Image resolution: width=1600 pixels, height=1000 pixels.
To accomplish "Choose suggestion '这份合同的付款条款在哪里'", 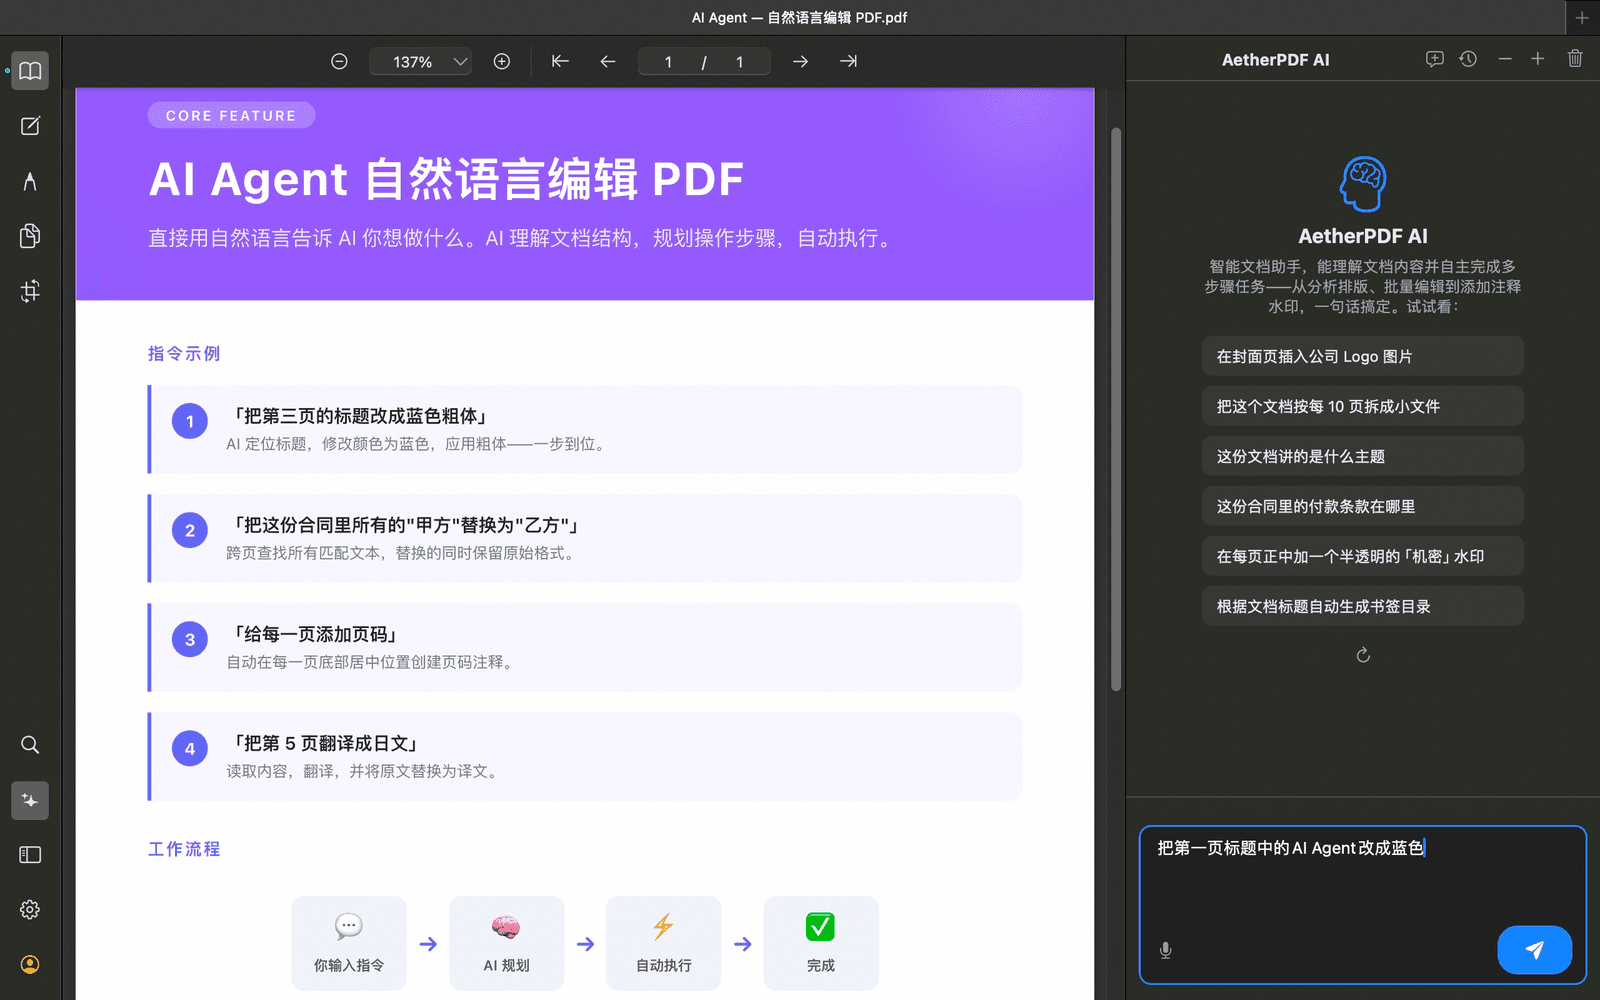I will (x=1363, y=506).
